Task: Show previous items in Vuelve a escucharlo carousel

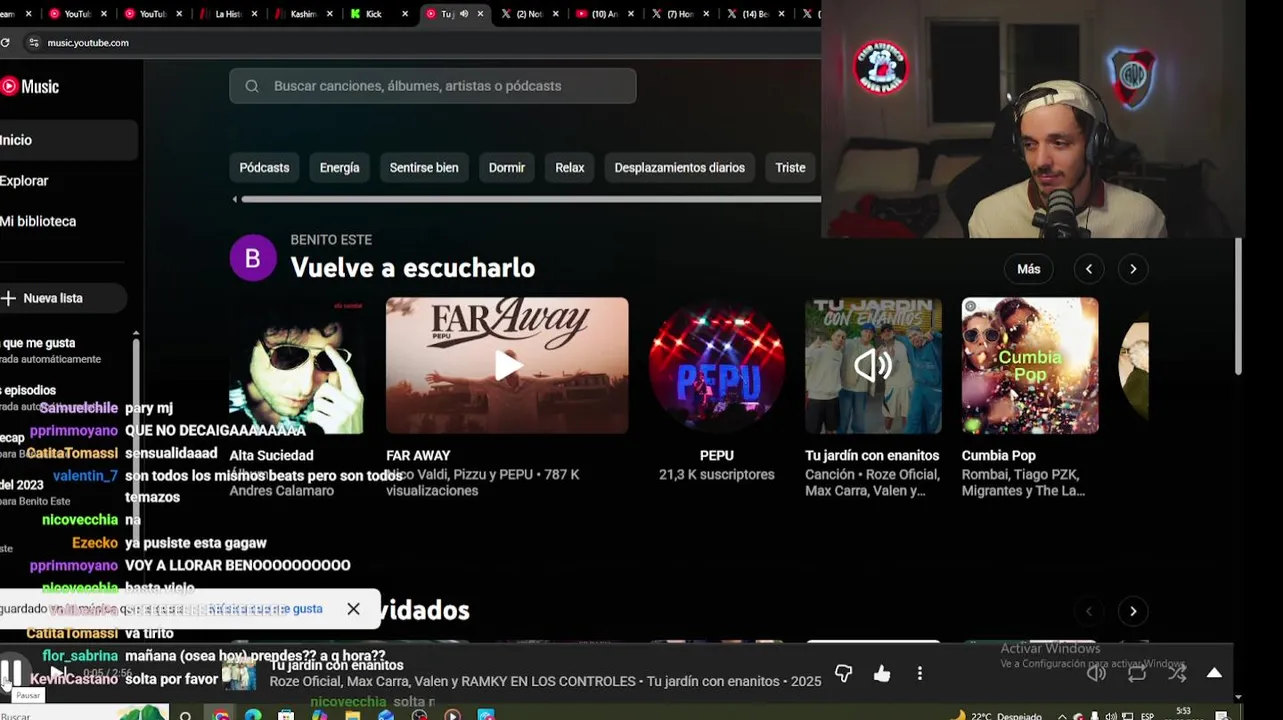Action: tap(1089, 269)
